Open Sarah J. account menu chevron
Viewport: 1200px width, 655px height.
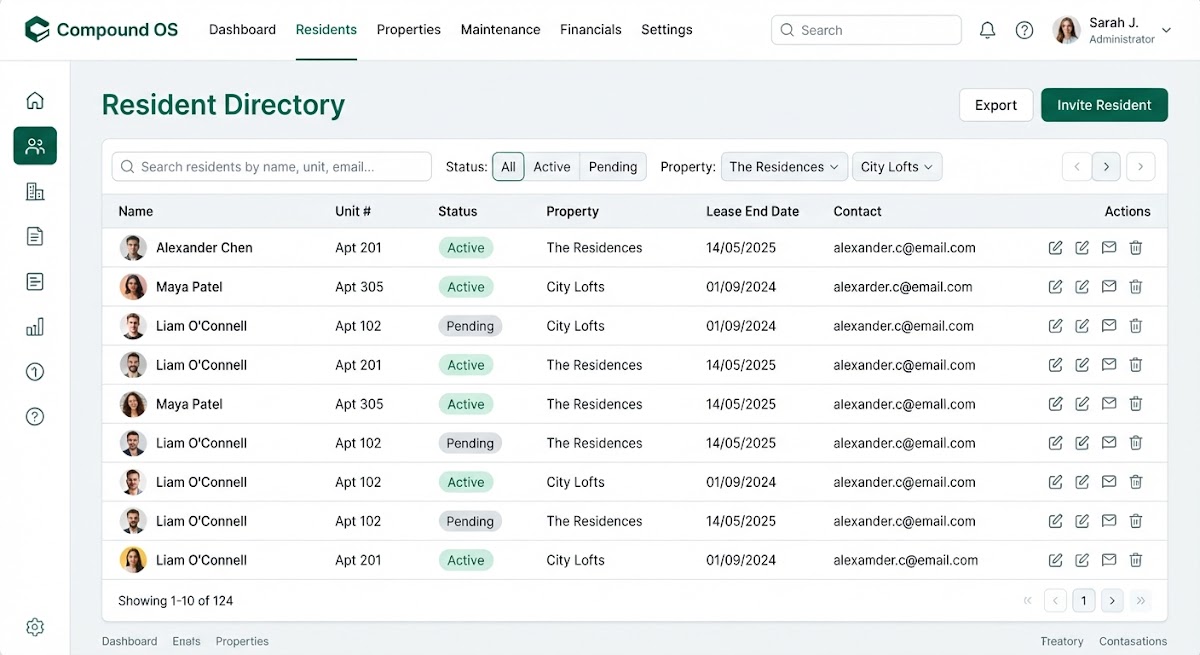[x=1166, y=30]
